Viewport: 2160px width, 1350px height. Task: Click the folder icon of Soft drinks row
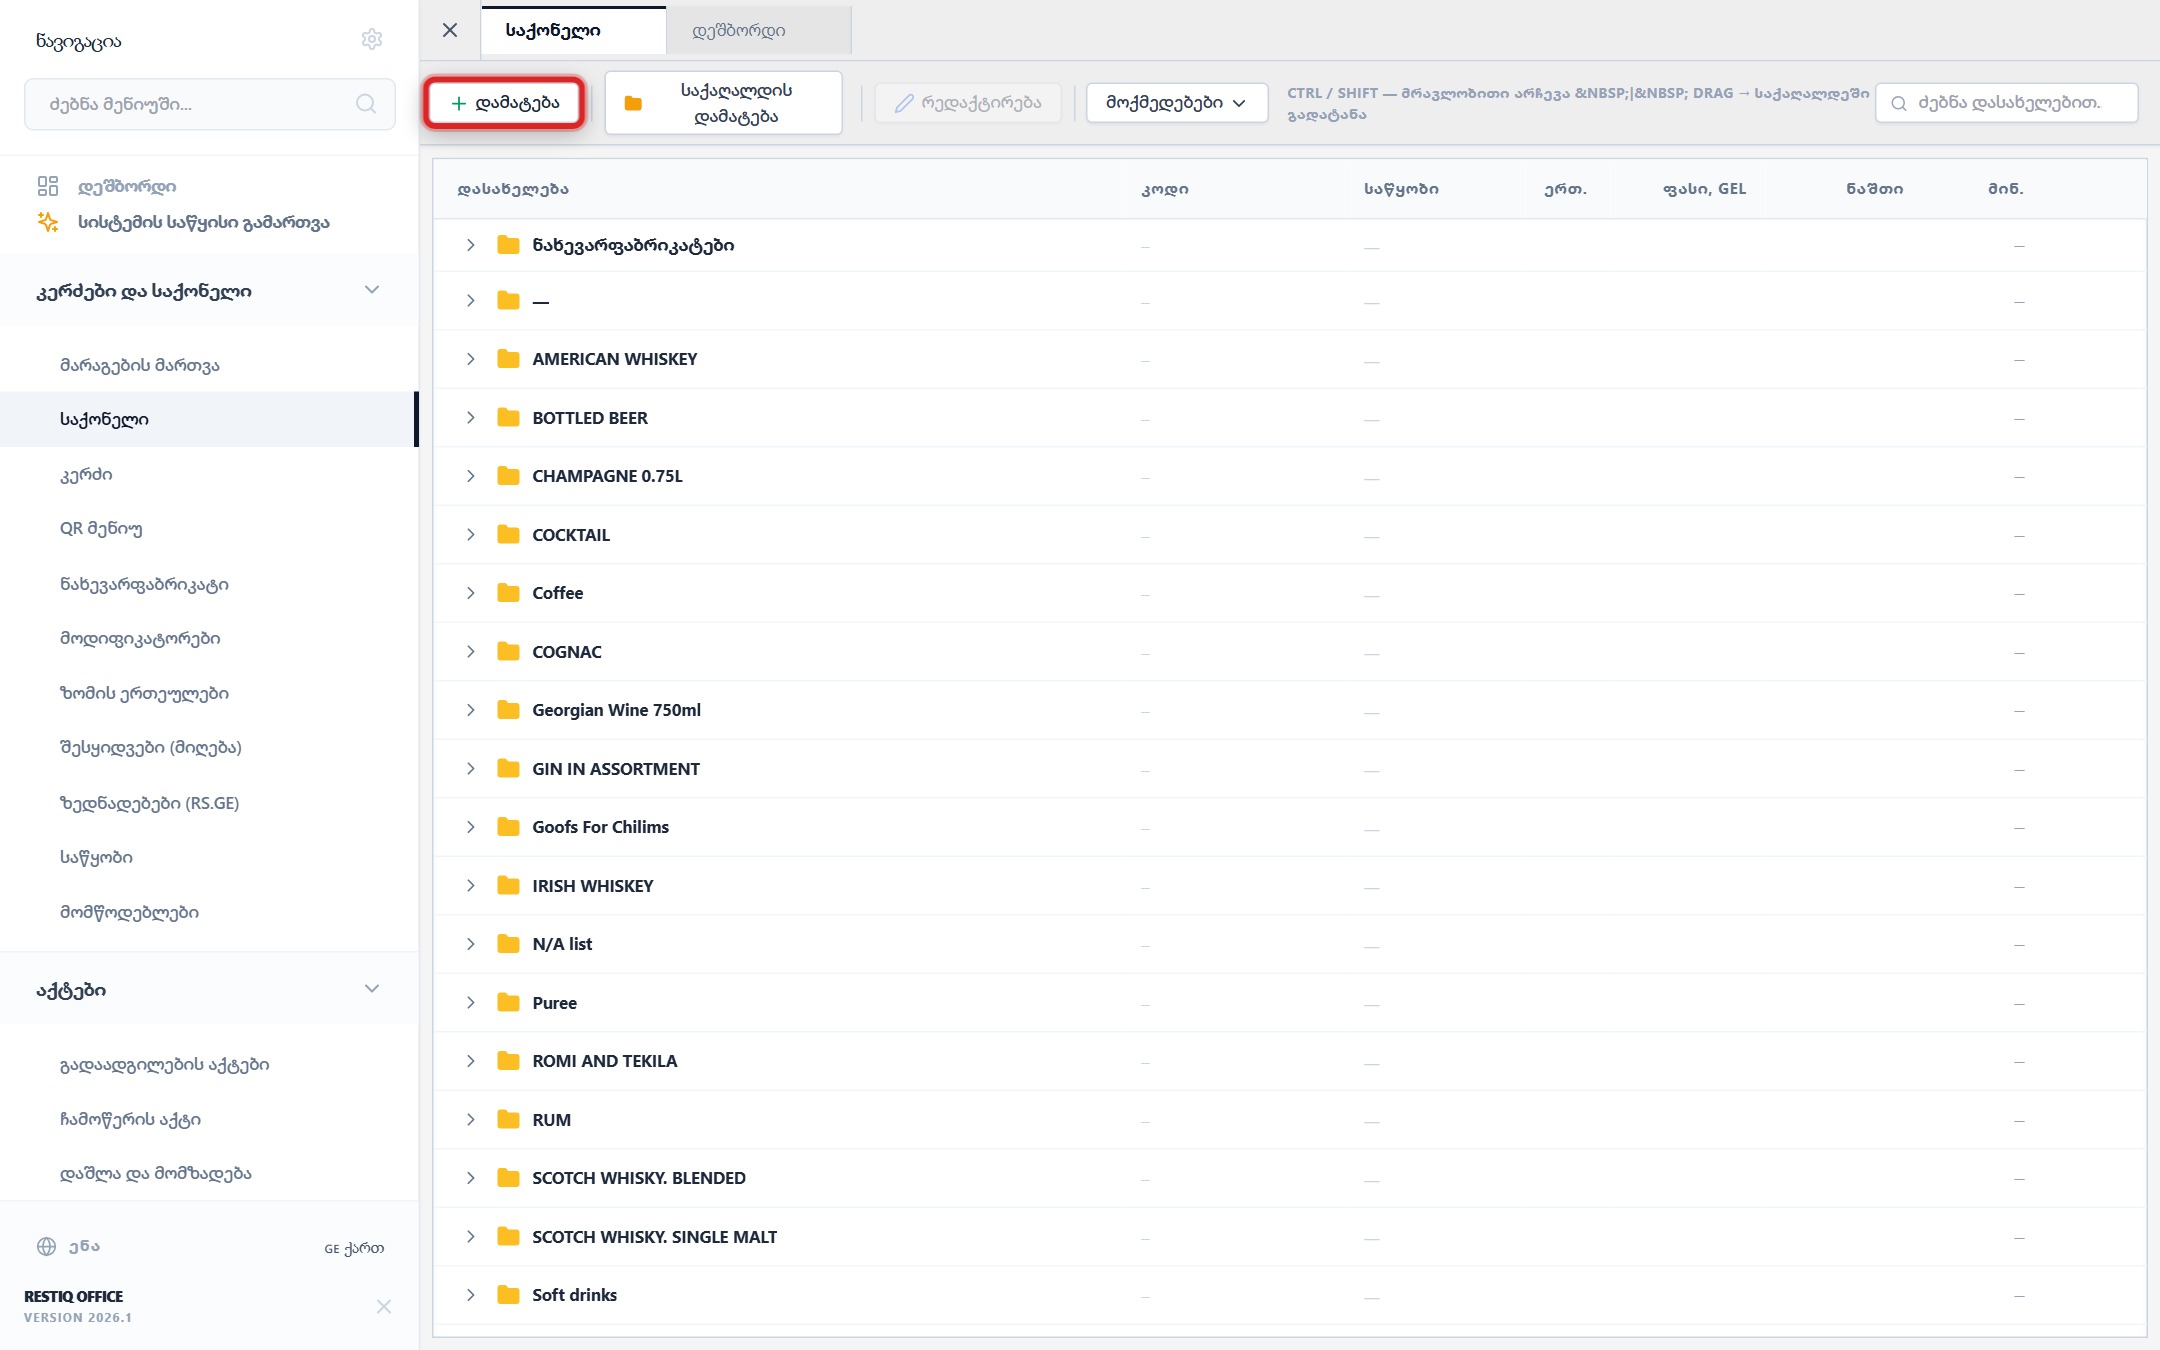click(508, 1295)
